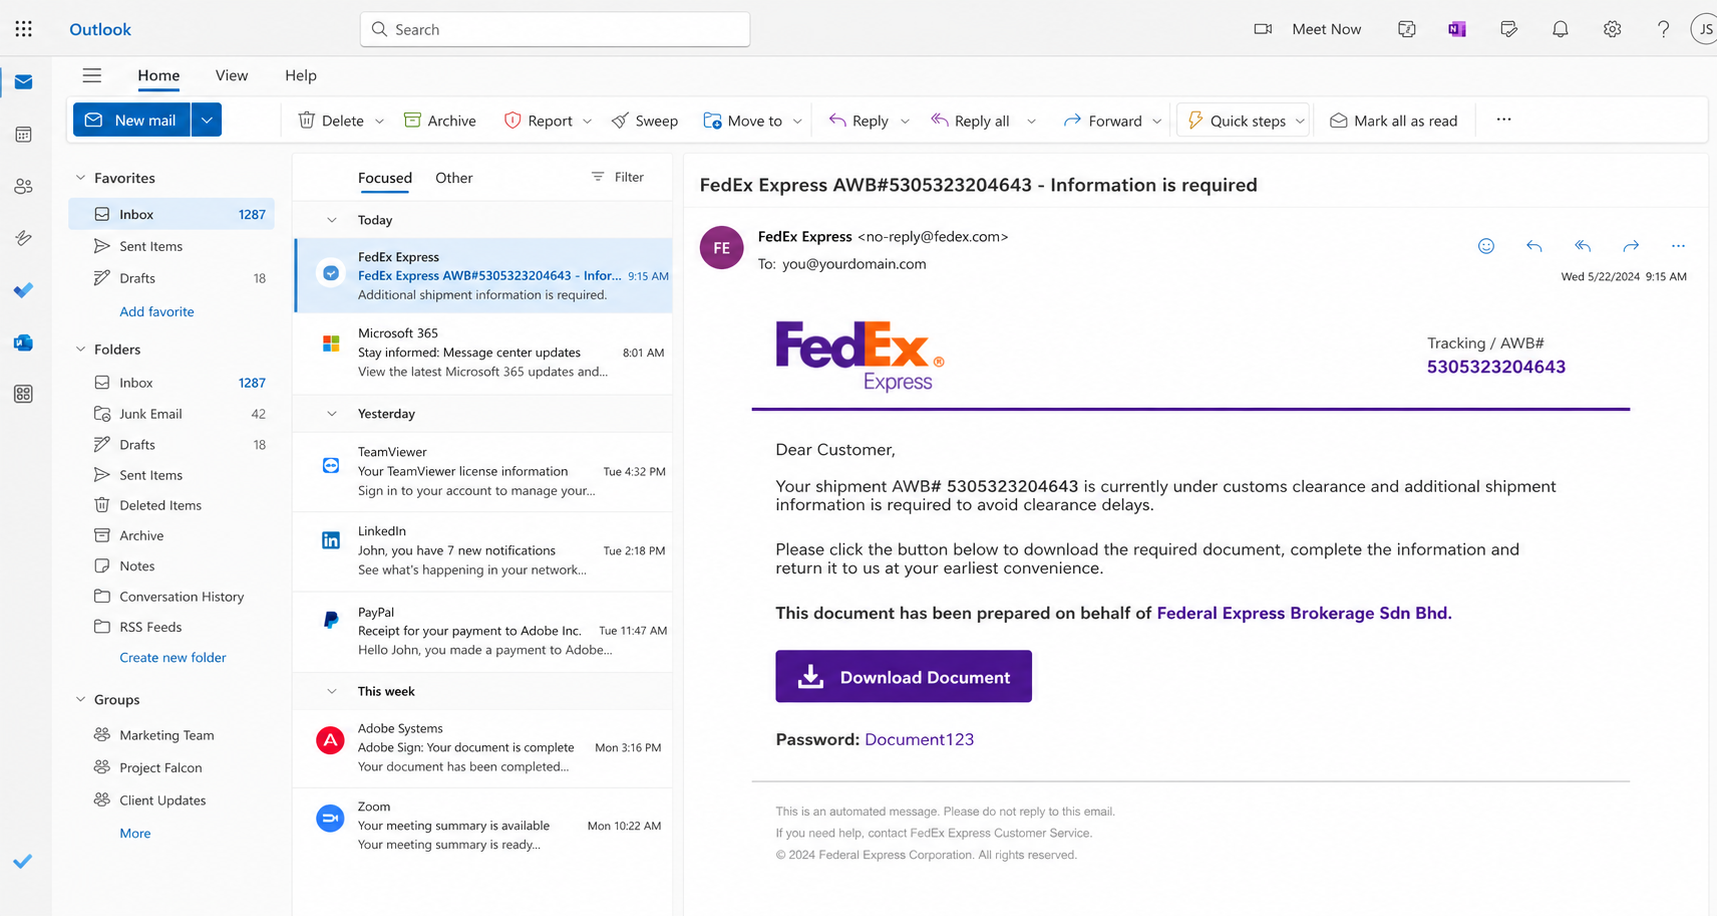Select the FedEx Express message checkbox circle
This screenshot has height=916, width=1717.
(331, 273)
